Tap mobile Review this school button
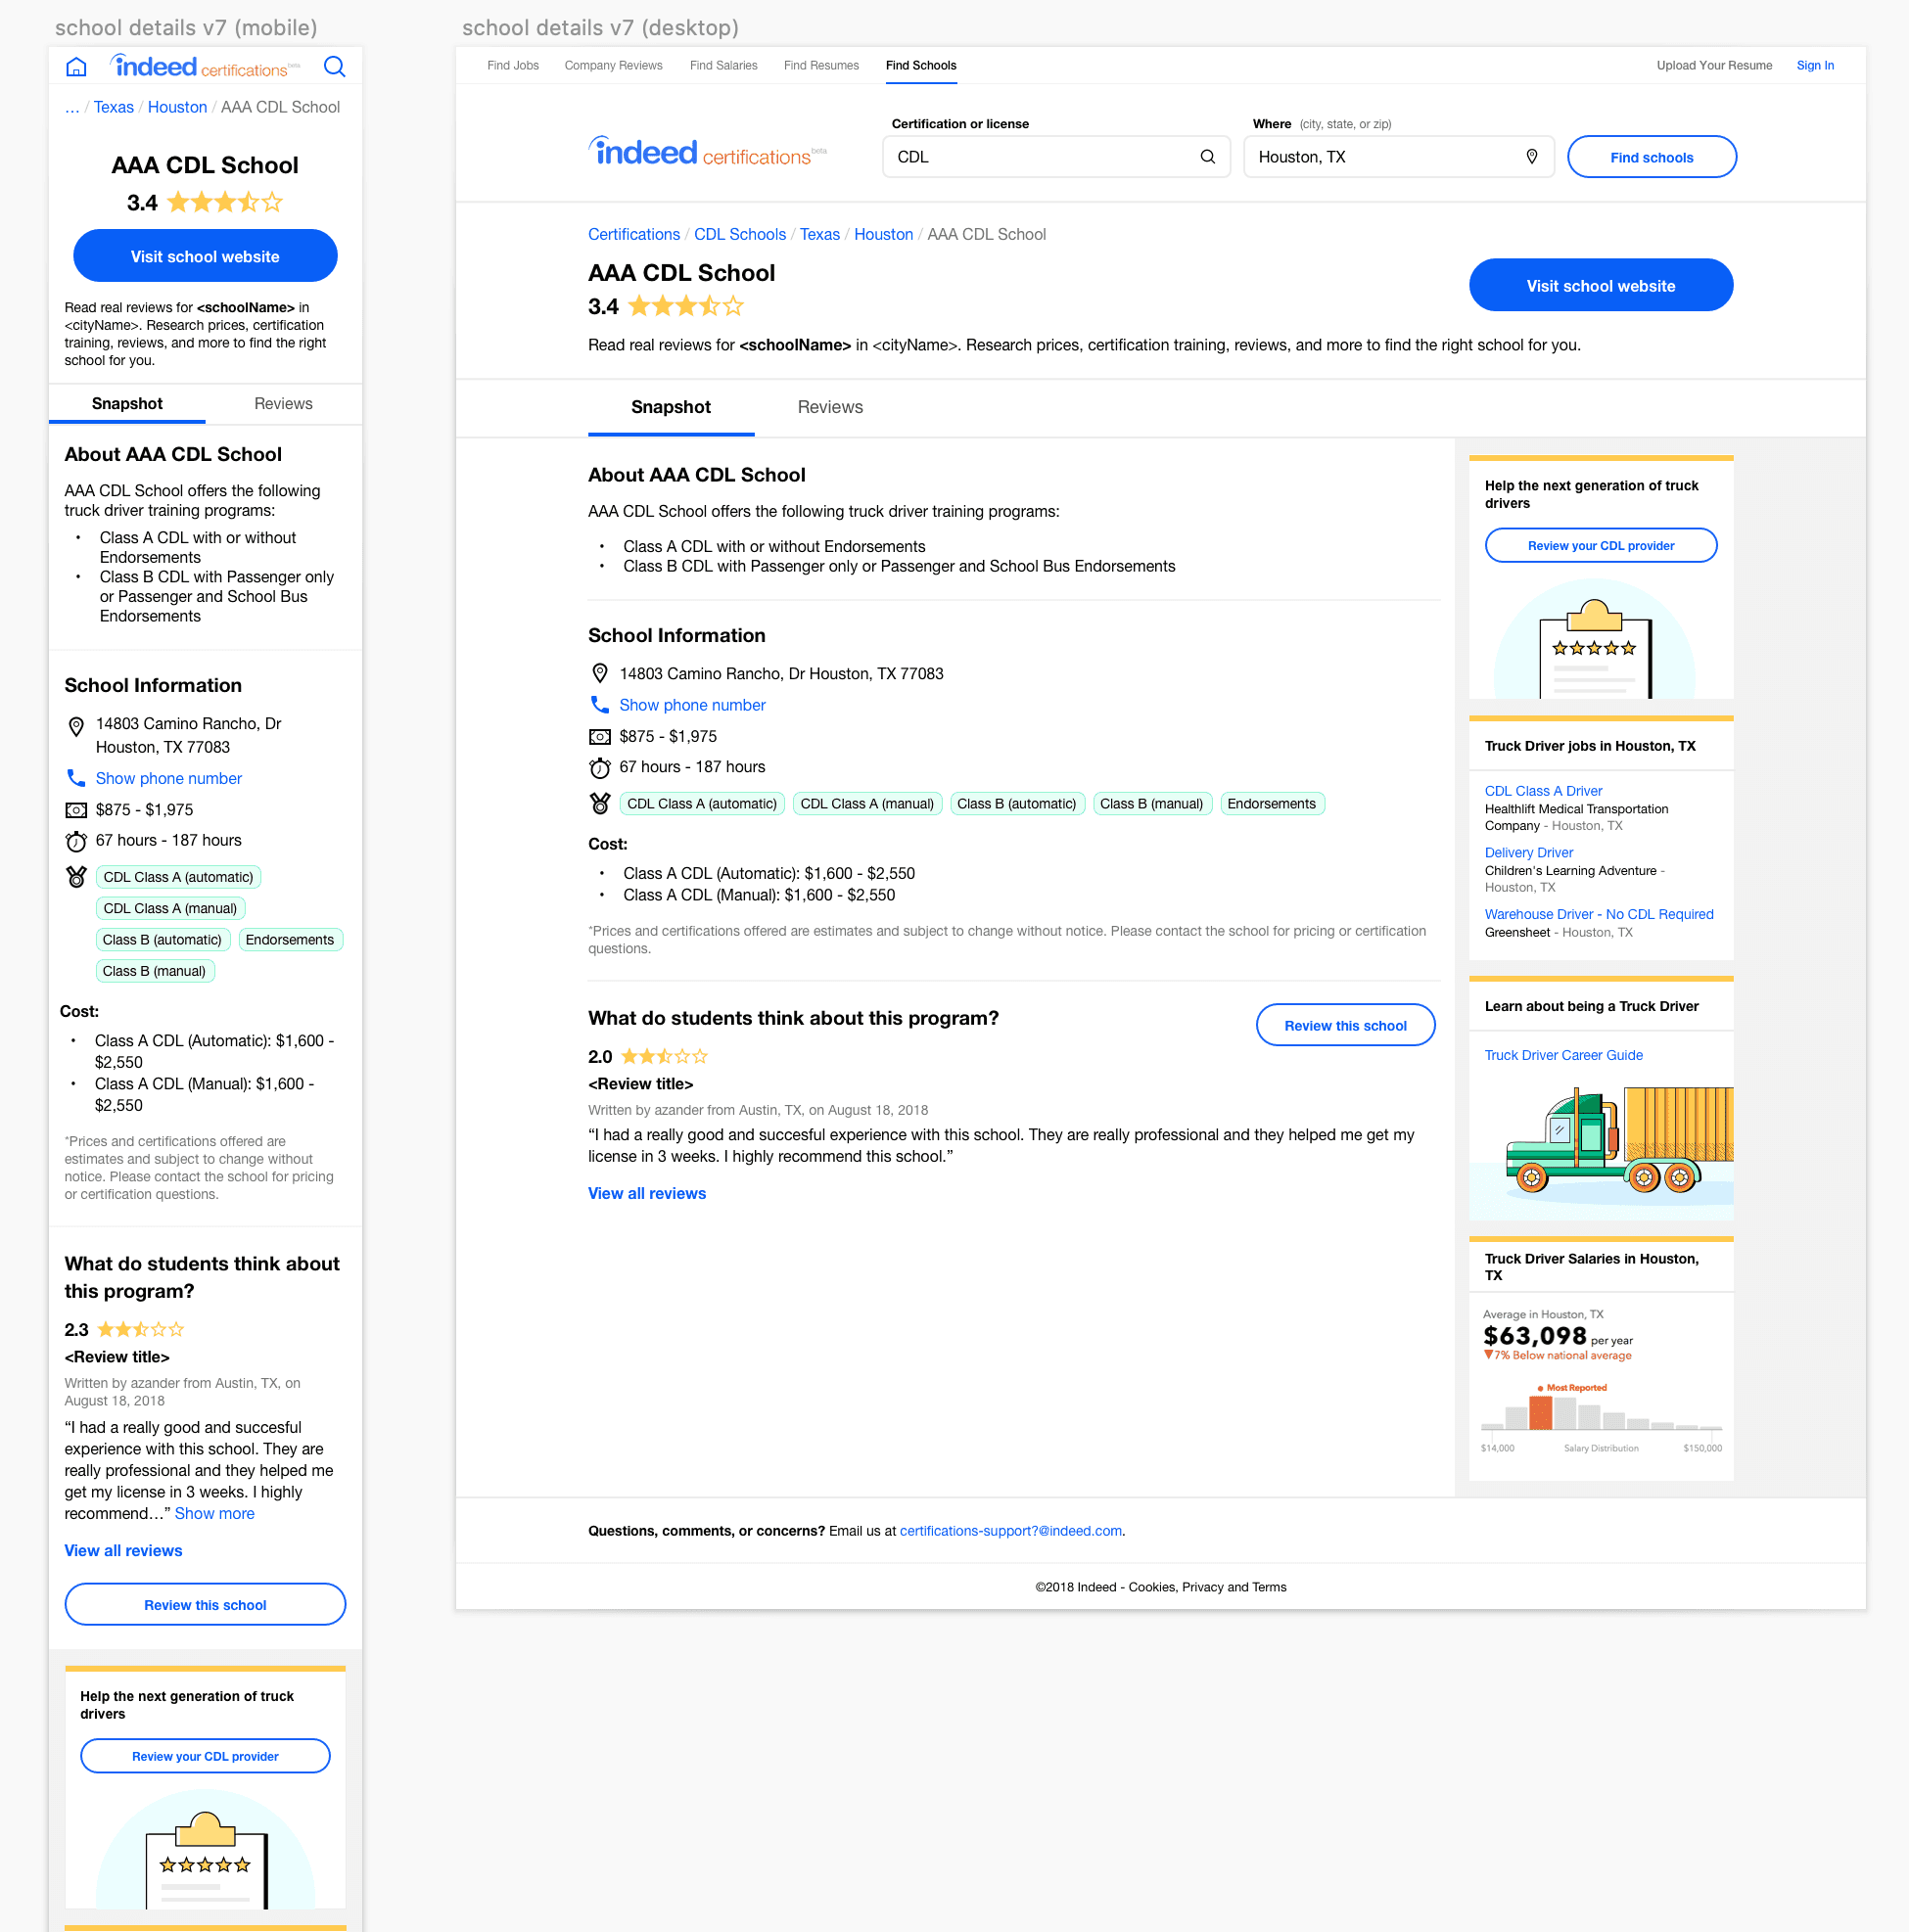Image resolution: width=1909 pixels, height=1932 pixels. (x=205, y=1605)
